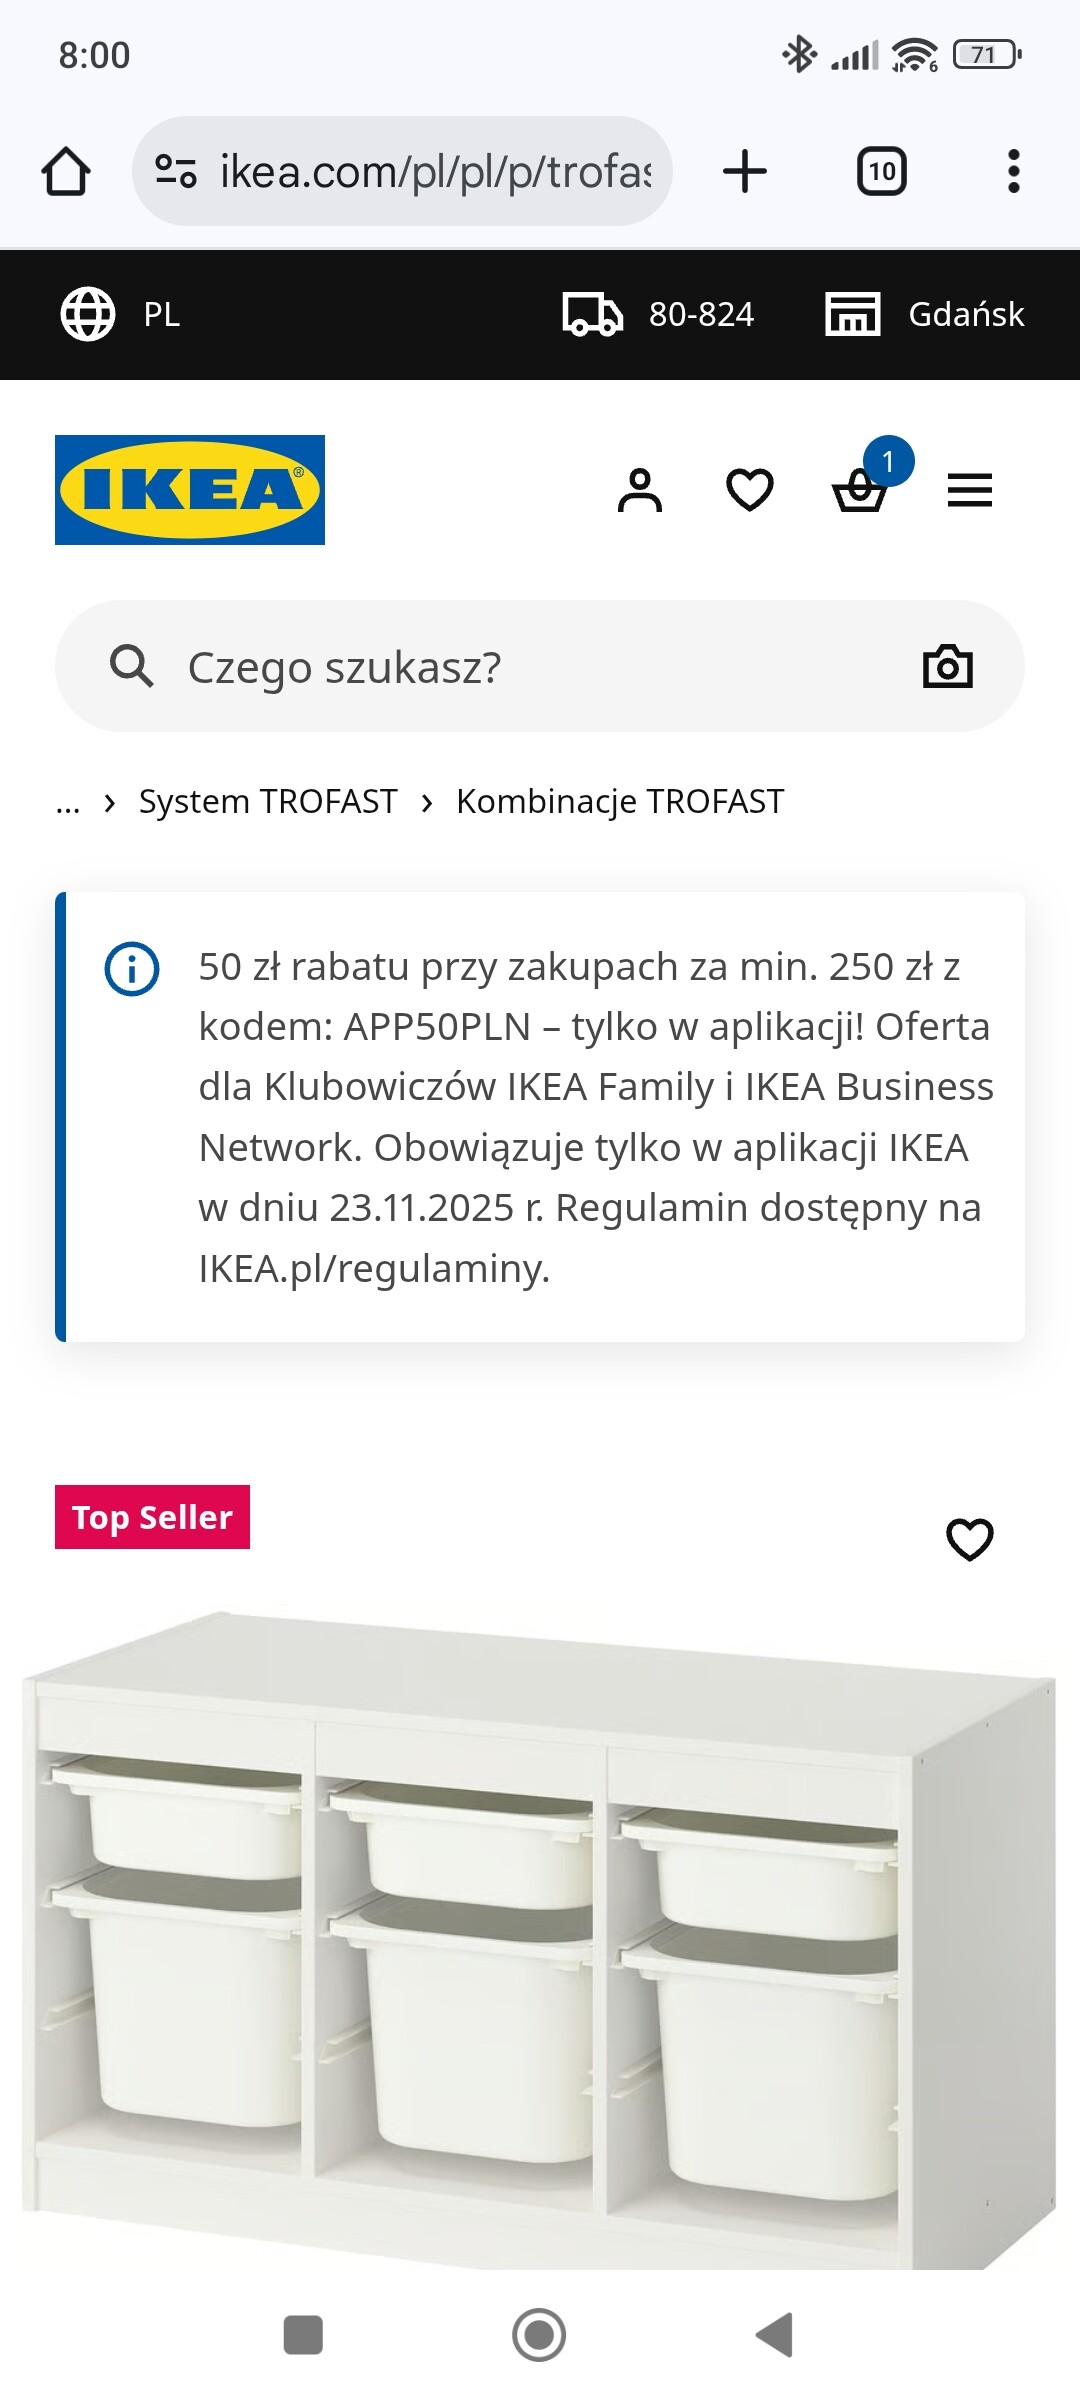1080x2400 pixels.
Task: Select the Gdańsk store
Action: [925, 314]
